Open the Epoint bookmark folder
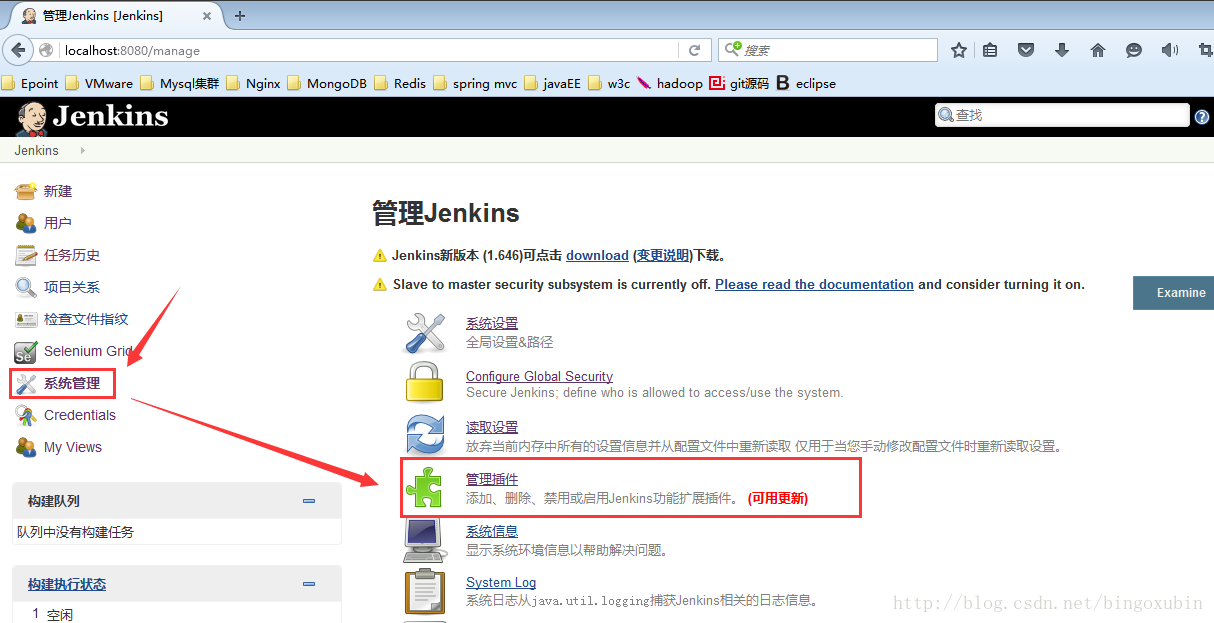This screenshot has height=623, width=1214. tap(30, 83)
